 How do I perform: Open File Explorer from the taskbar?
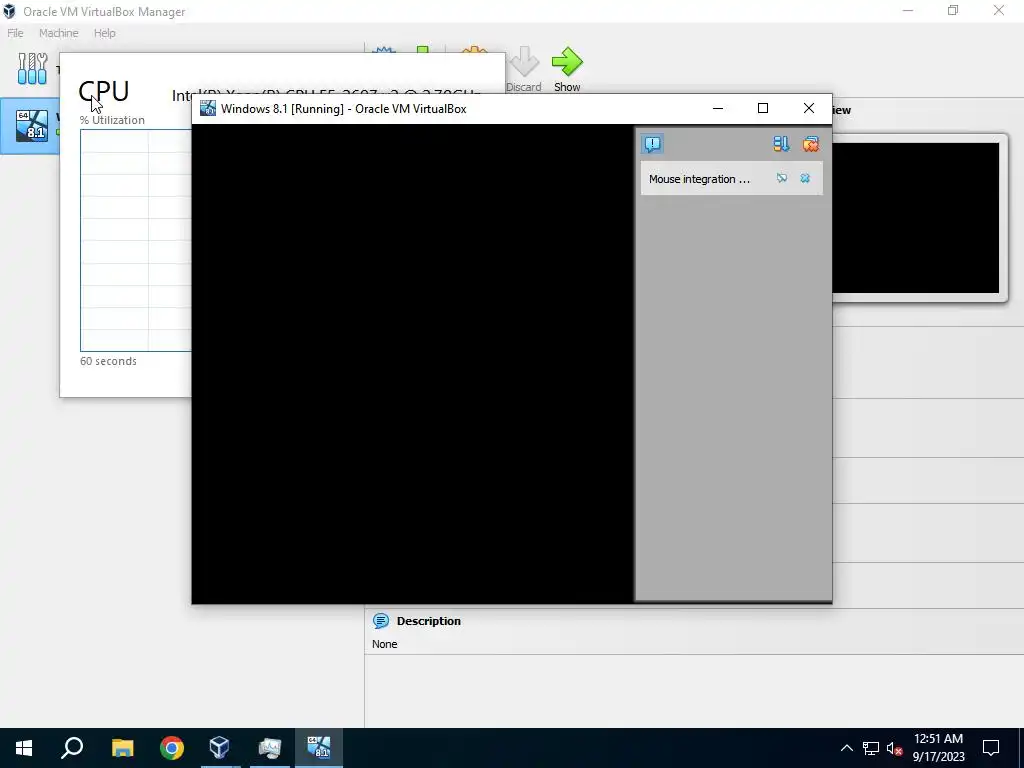click(x=122, y=748)
